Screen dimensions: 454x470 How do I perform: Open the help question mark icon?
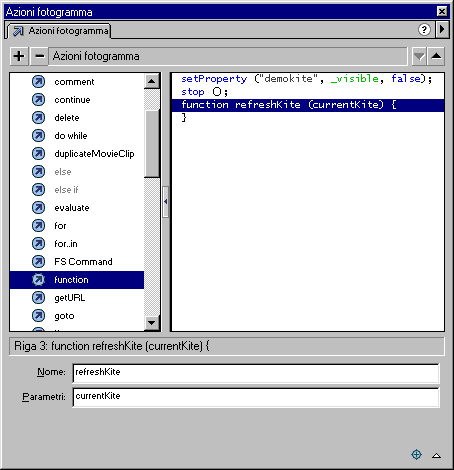tap(424, 30)
